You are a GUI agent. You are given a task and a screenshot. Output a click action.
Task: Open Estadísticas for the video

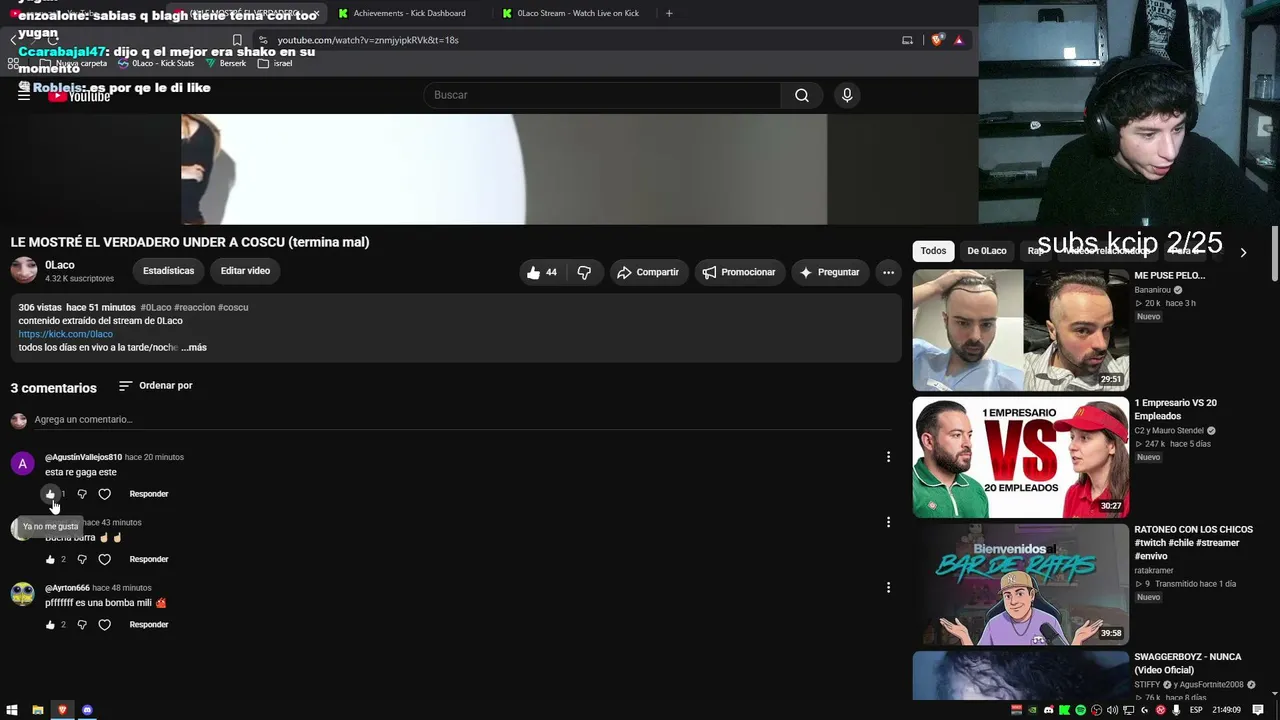pos(168,271)
